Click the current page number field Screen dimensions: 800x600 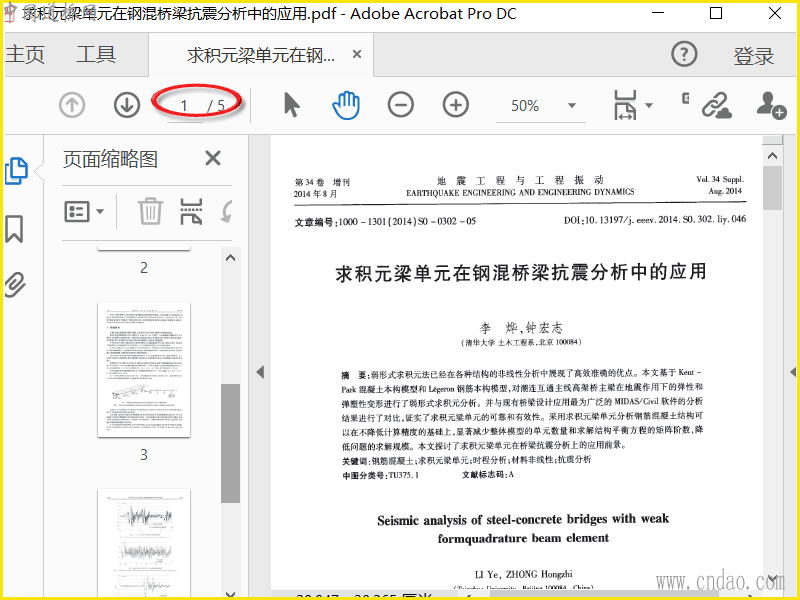pyautogui.click(x=184, y=106)
